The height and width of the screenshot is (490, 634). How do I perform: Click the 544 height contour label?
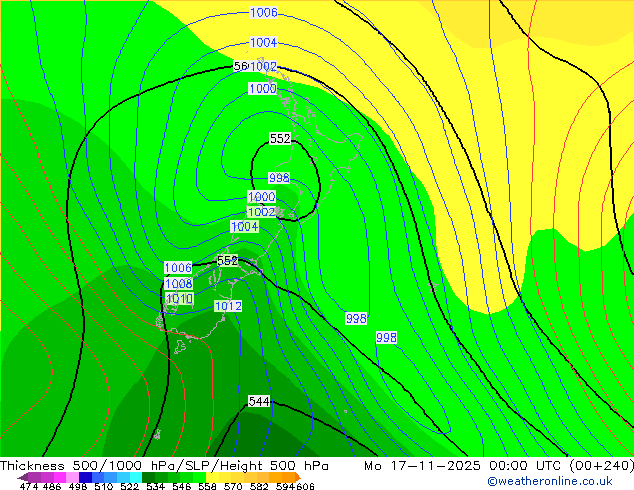pos(259,401)
